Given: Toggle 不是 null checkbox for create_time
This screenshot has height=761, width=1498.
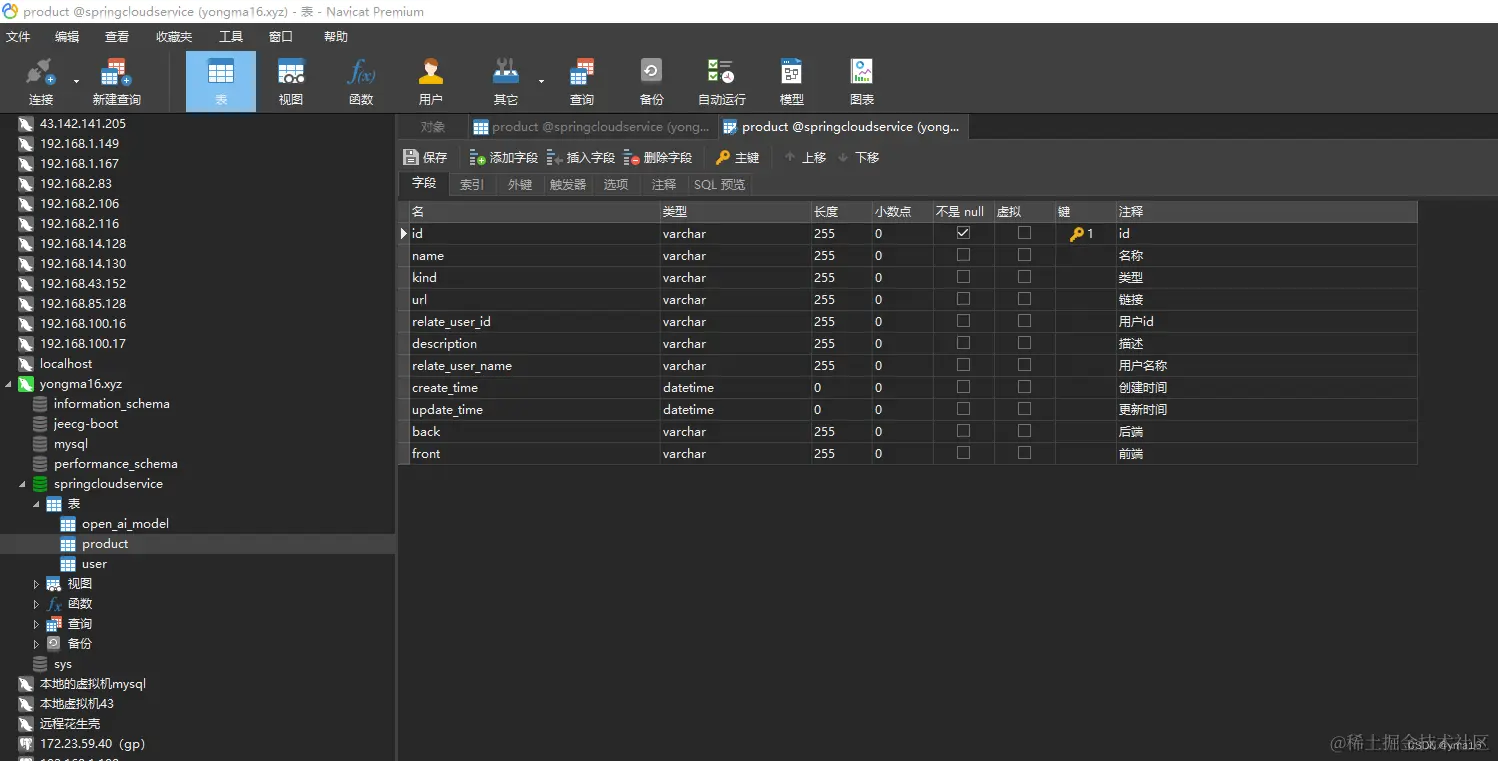Looking at the screenshot, I should point(963,387).
